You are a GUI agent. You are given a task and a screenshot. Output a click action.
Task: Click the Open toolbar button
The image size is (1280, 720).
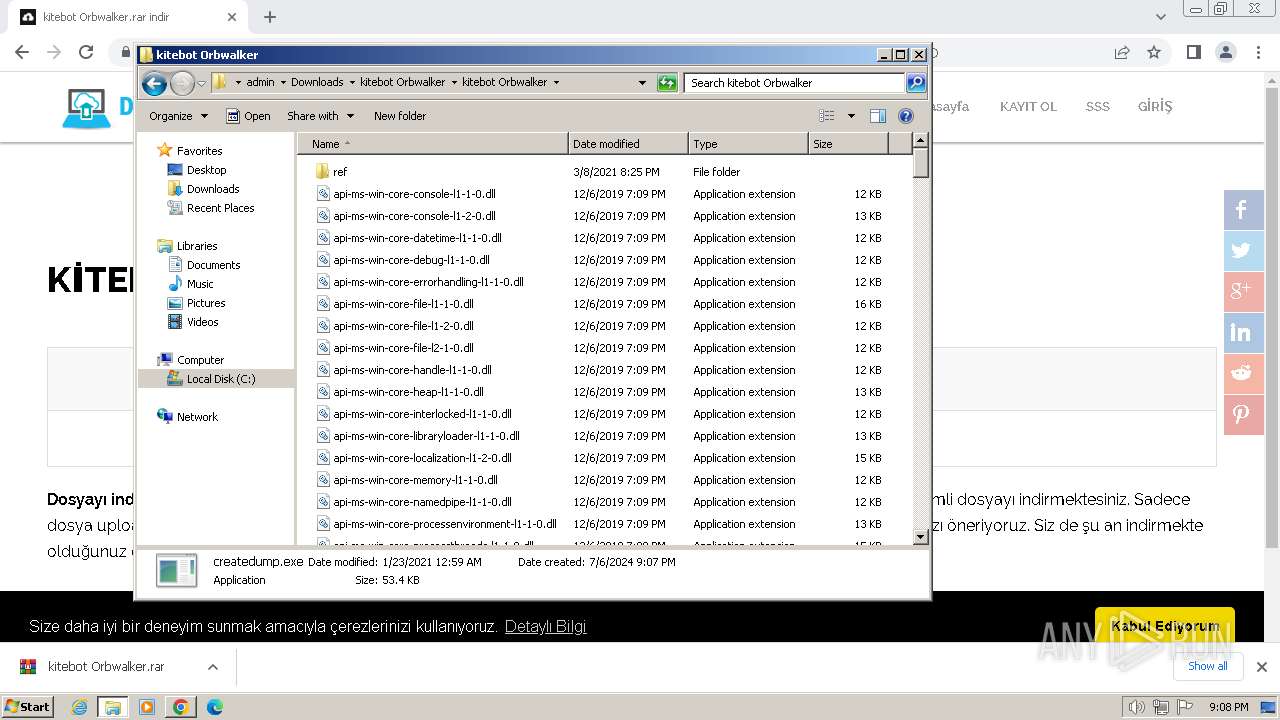248,116
